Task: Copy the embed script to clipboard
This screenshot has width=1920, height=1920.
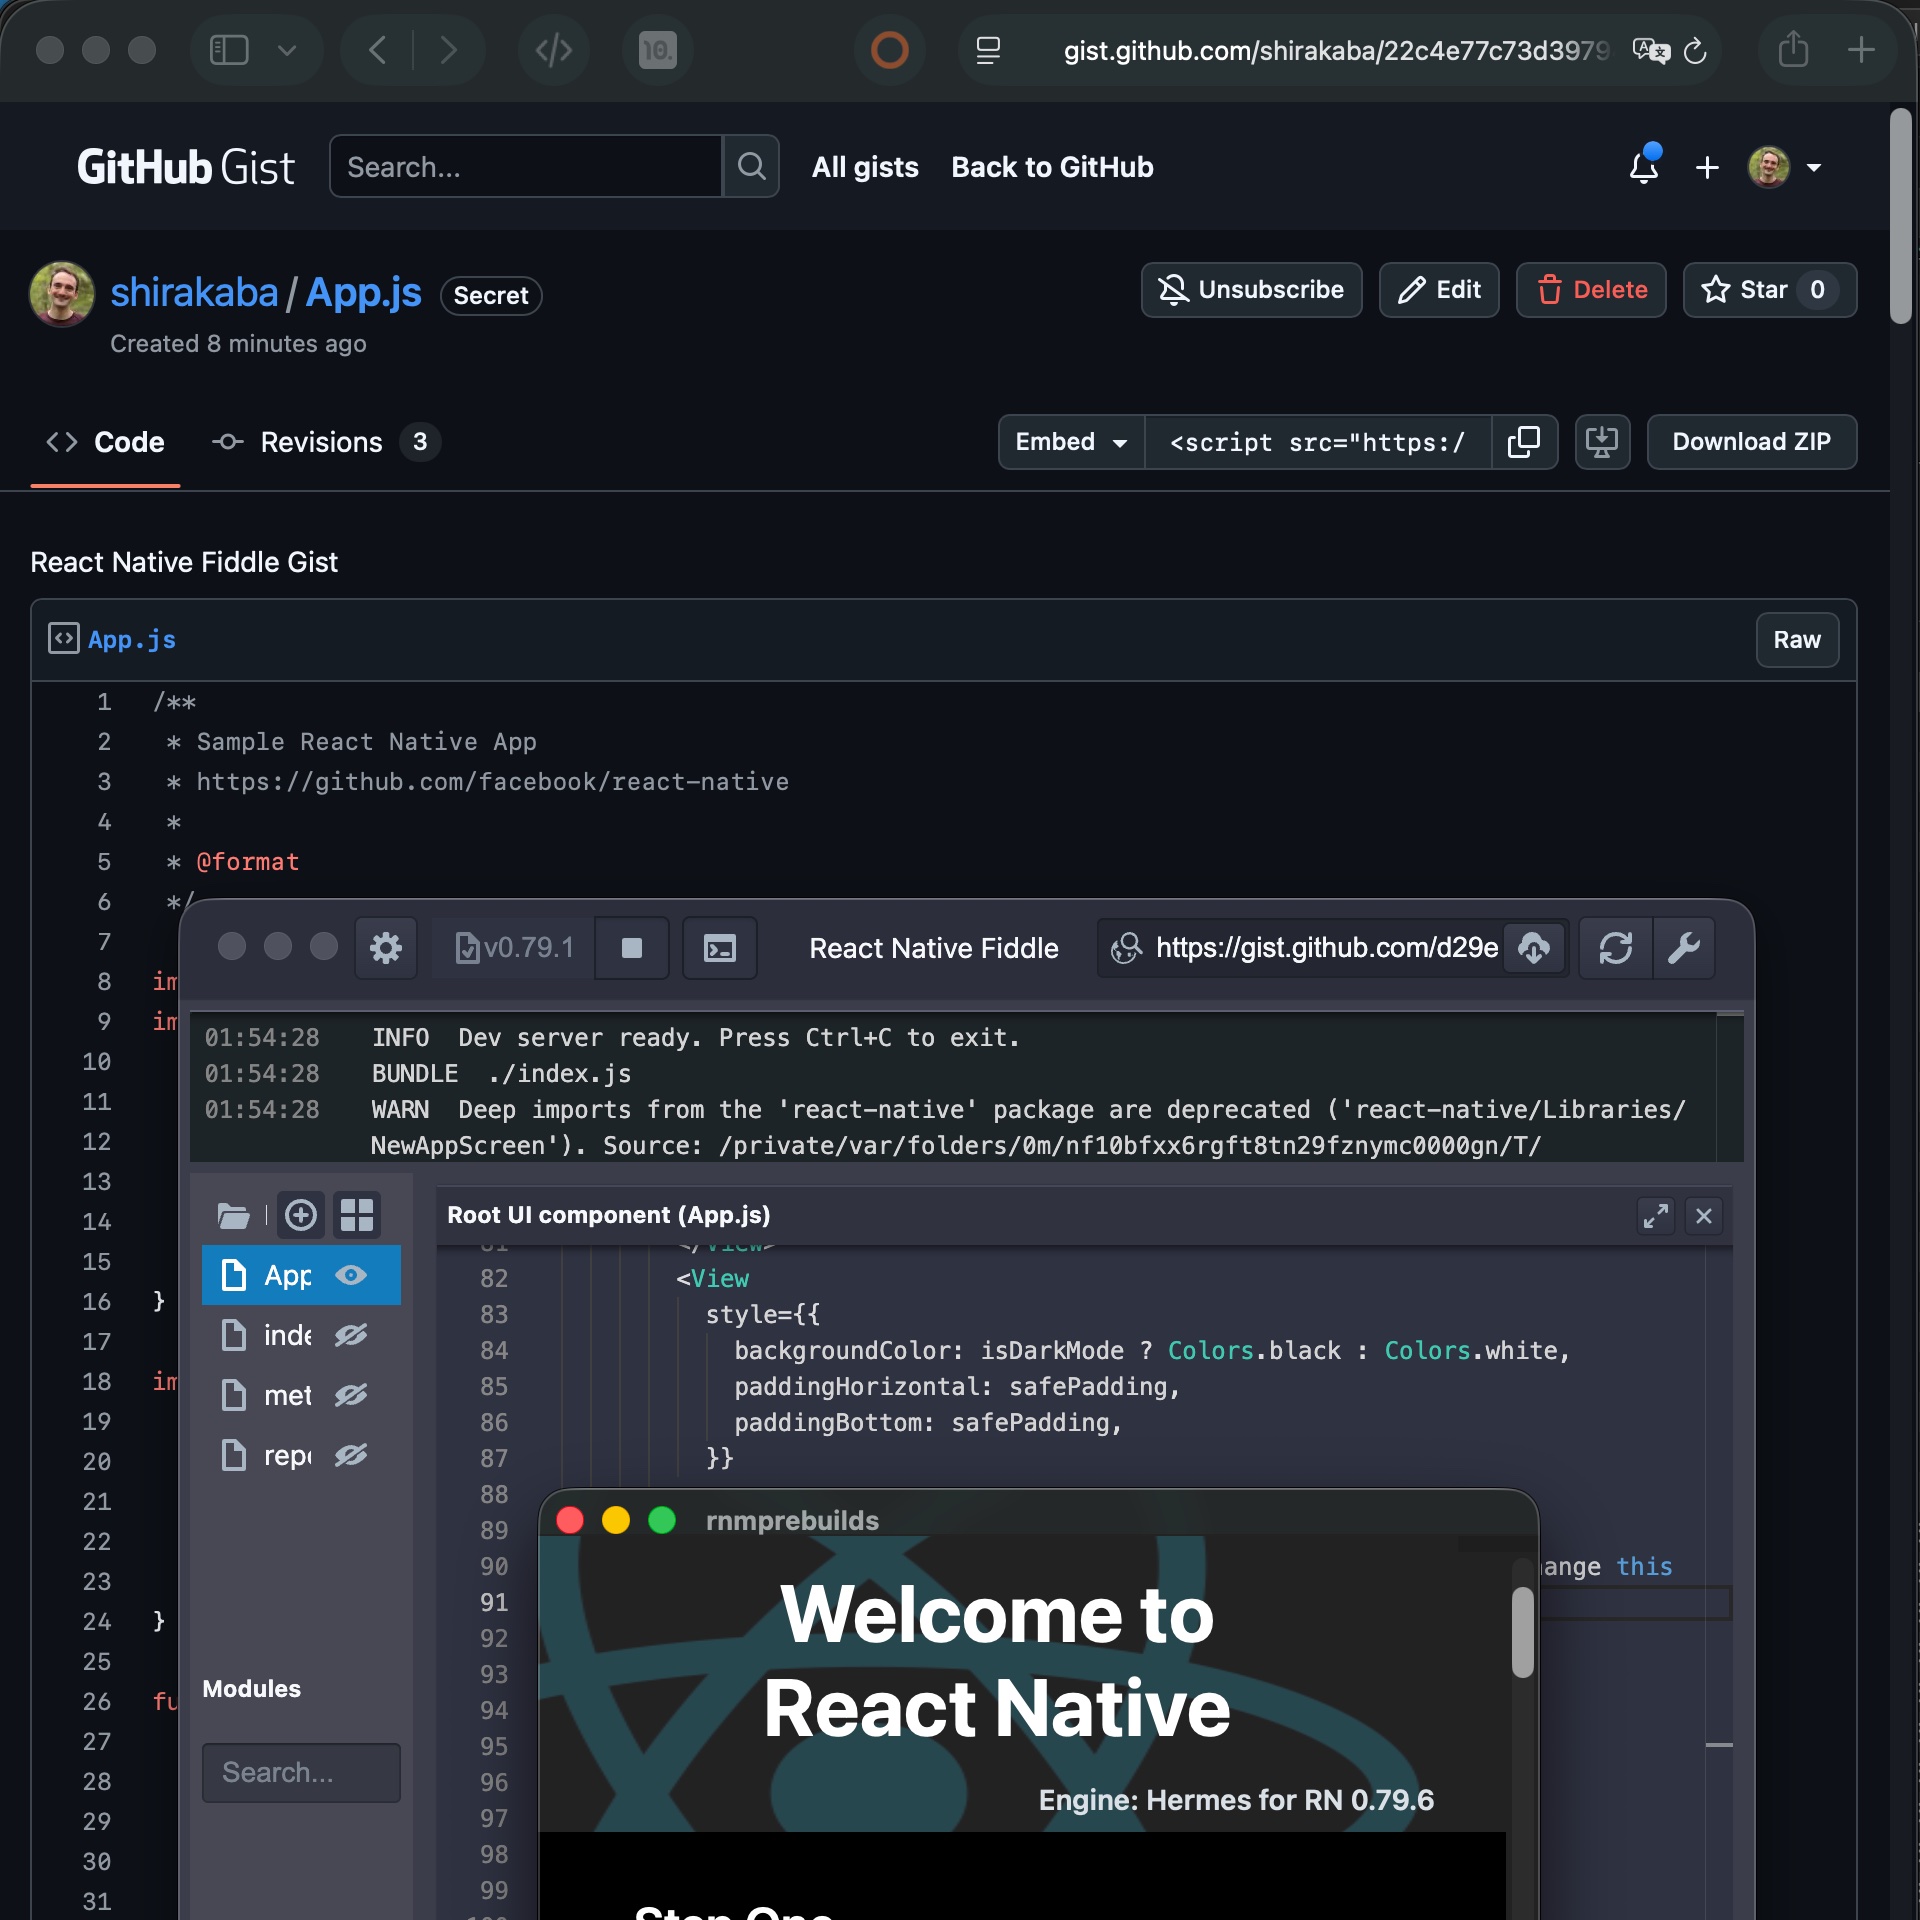Action: pyautogui.click(x=1524, y=442)
